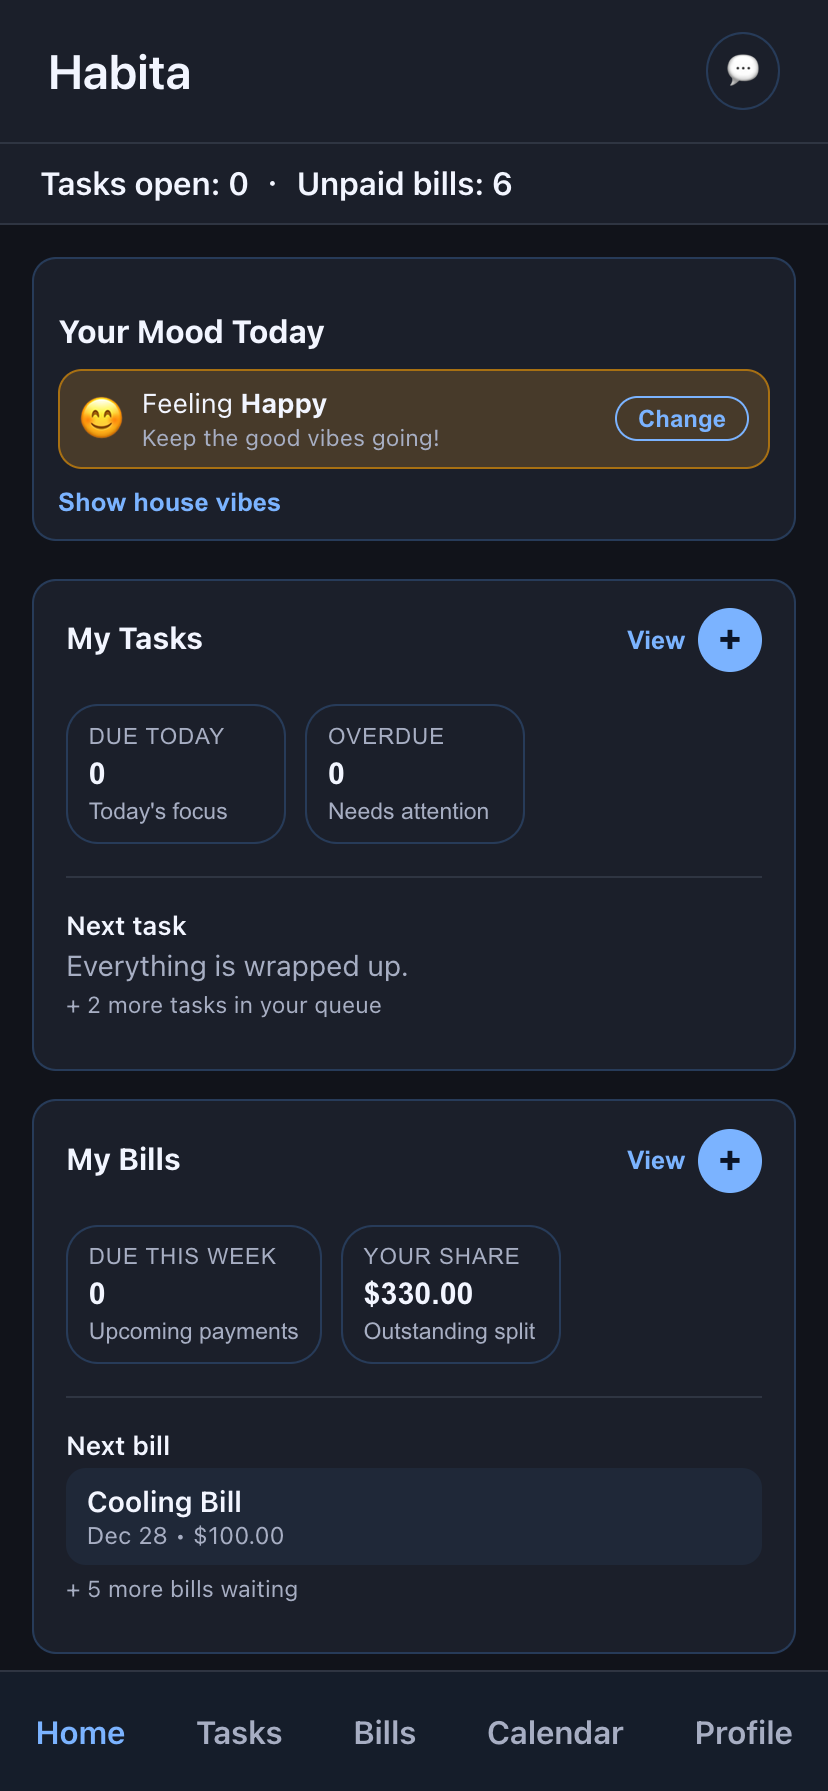Open the chat bubble icon
Image resolution: width=828 pixels, height=1791 pixels.
click(742, 70)
